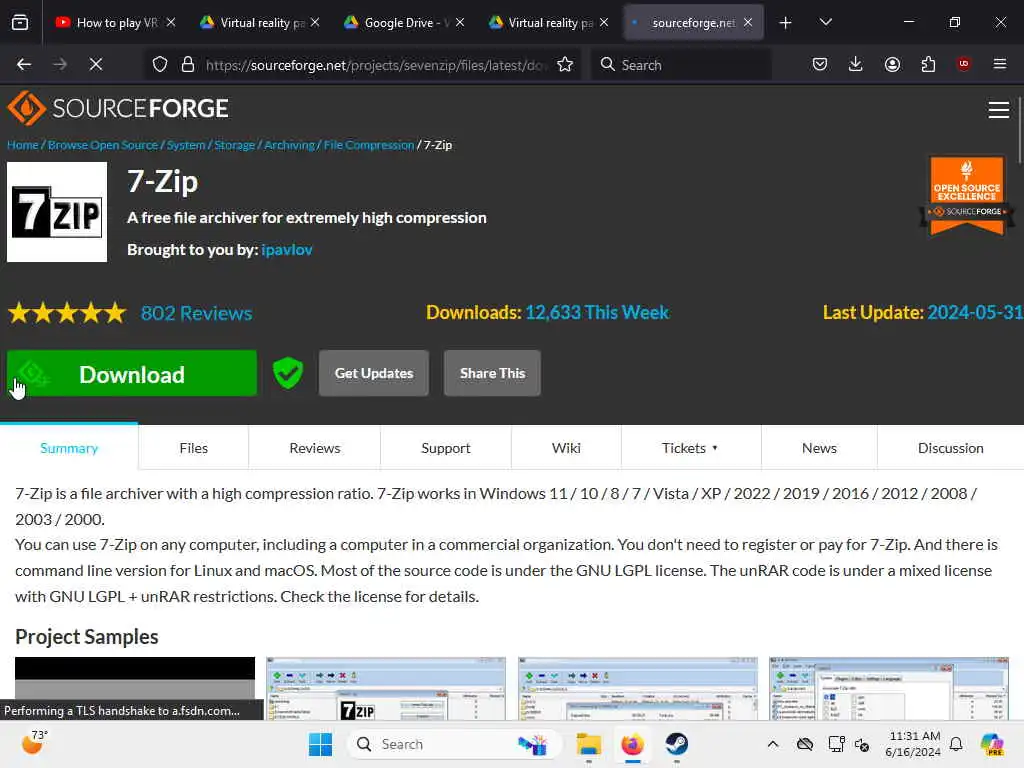This screenshot has width=1024, height=768.
Task: Click the Firefox View icon in the tab strip
Action: [x=20, y=22]
